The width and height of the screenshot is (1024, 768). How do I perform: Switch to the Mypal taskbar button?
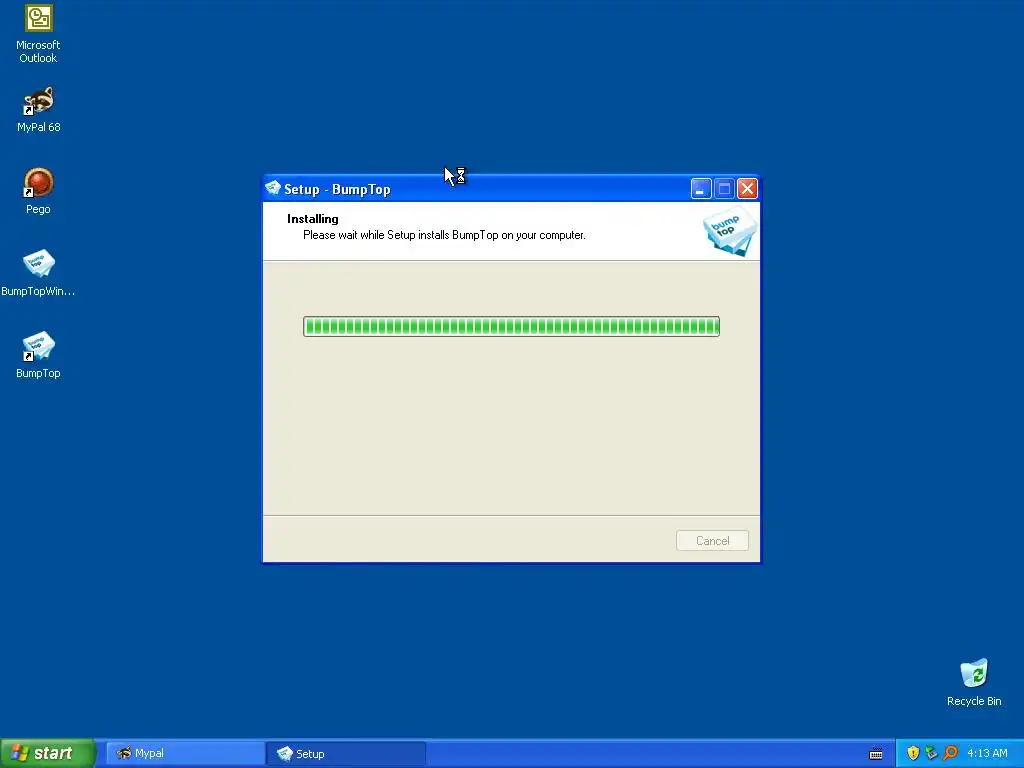coord(185,754)
